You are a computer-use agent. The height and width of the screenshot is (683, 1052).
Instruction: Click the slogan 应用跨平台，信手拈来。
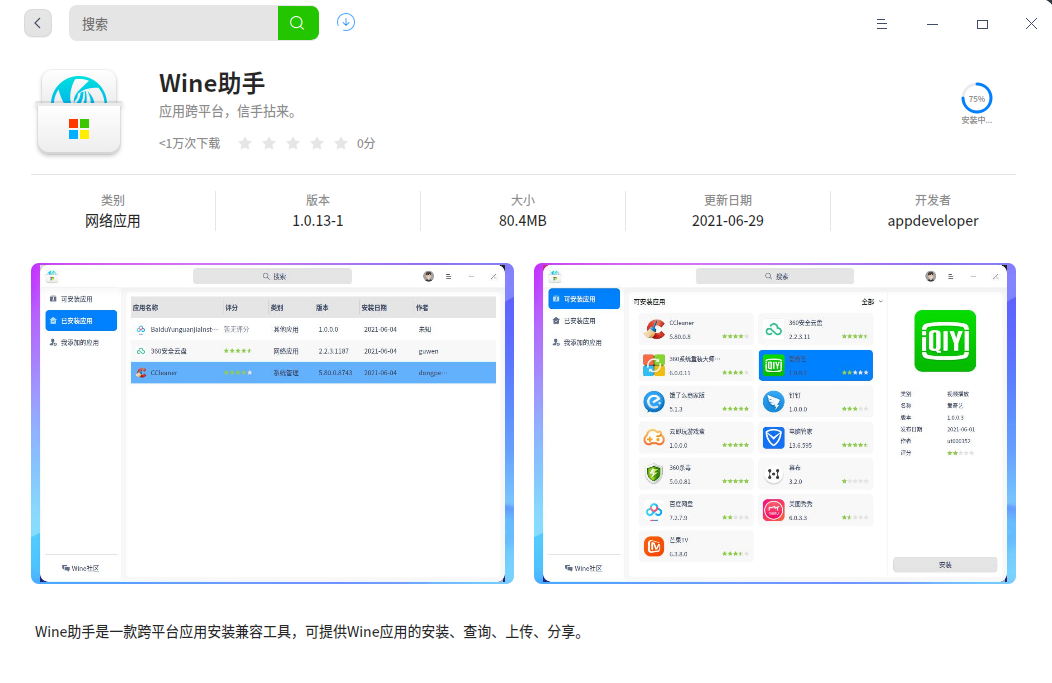228,111
